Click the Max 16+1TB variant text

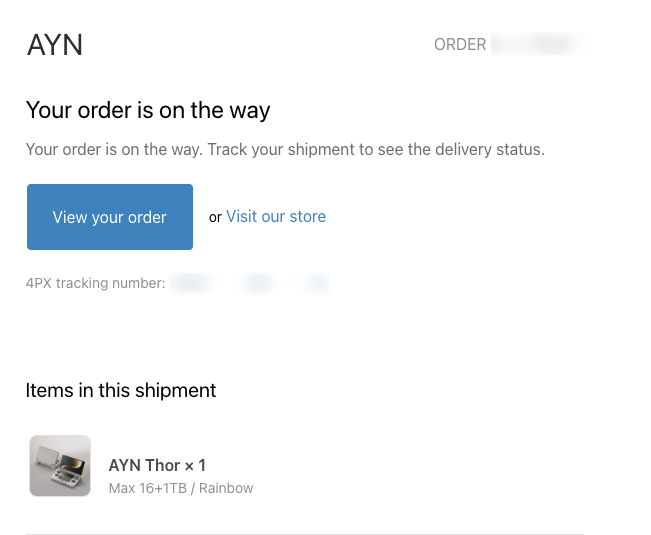click(149, 489)
